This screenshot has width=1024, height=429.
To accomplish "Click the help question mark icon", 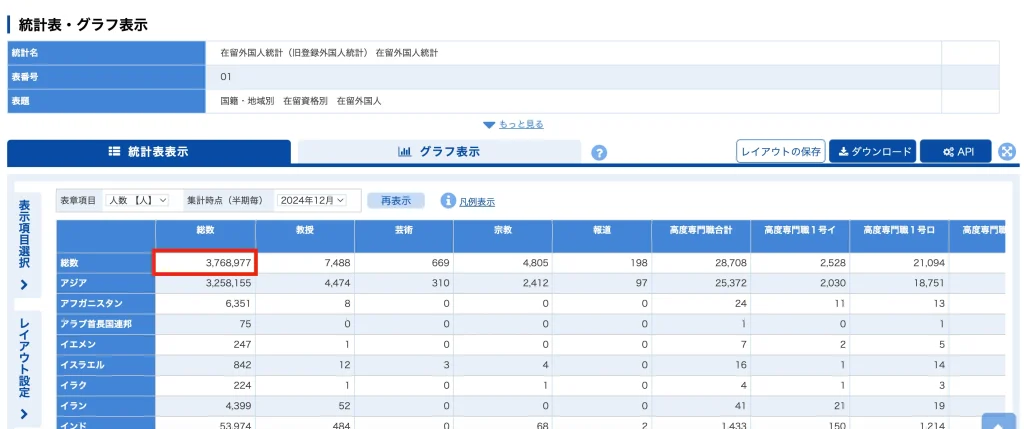I will 600,153.
